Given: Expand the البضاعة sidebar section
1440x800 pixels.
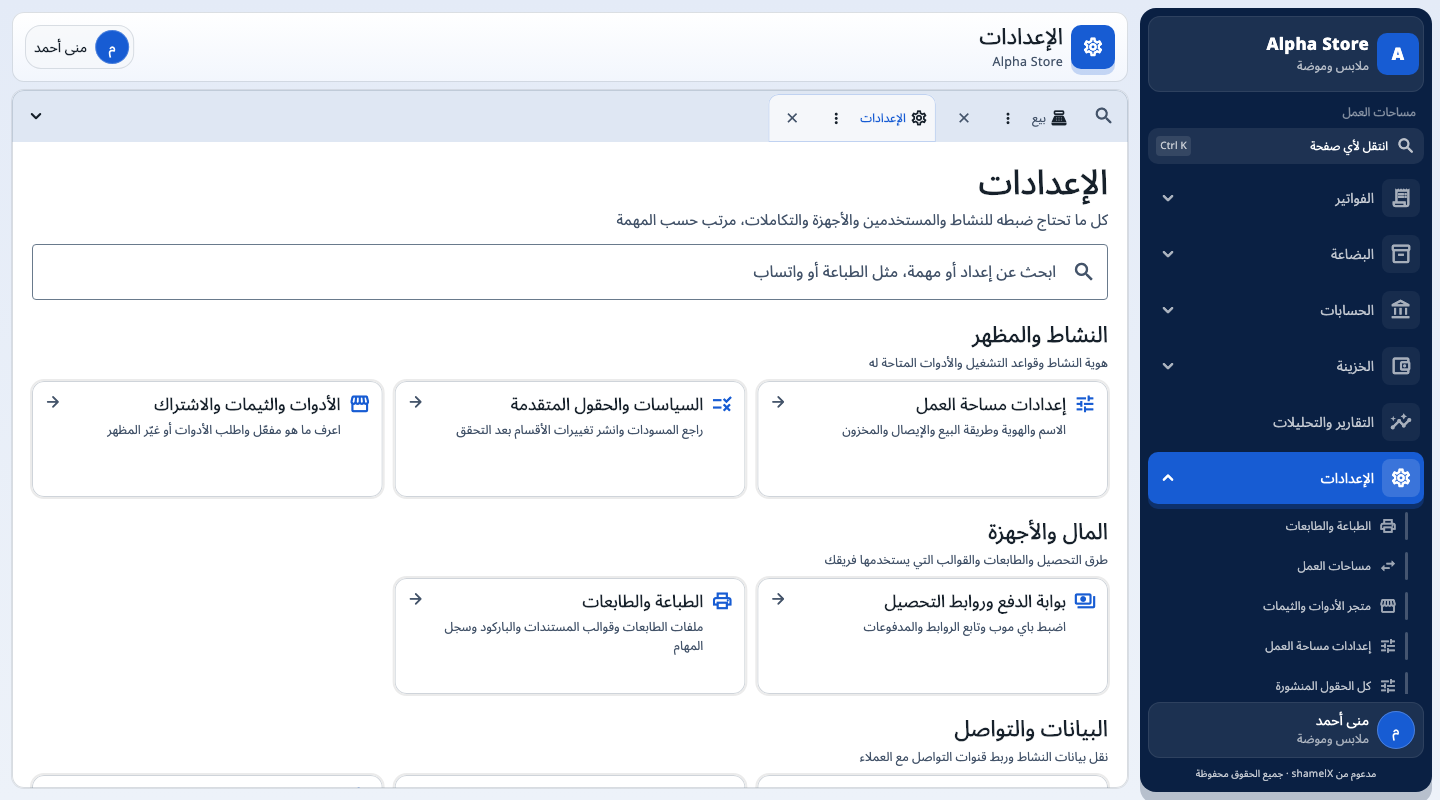Looking at the screenshot, I should tap(1168, 254).
